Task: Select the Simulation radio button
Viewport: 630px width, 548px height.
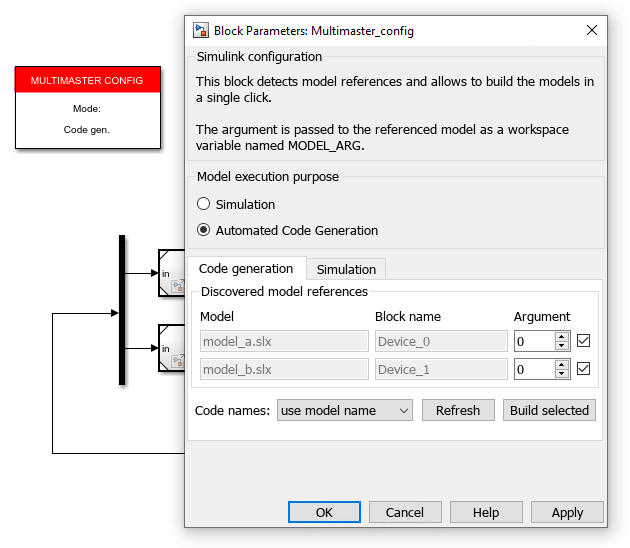Action: [203, 204]
